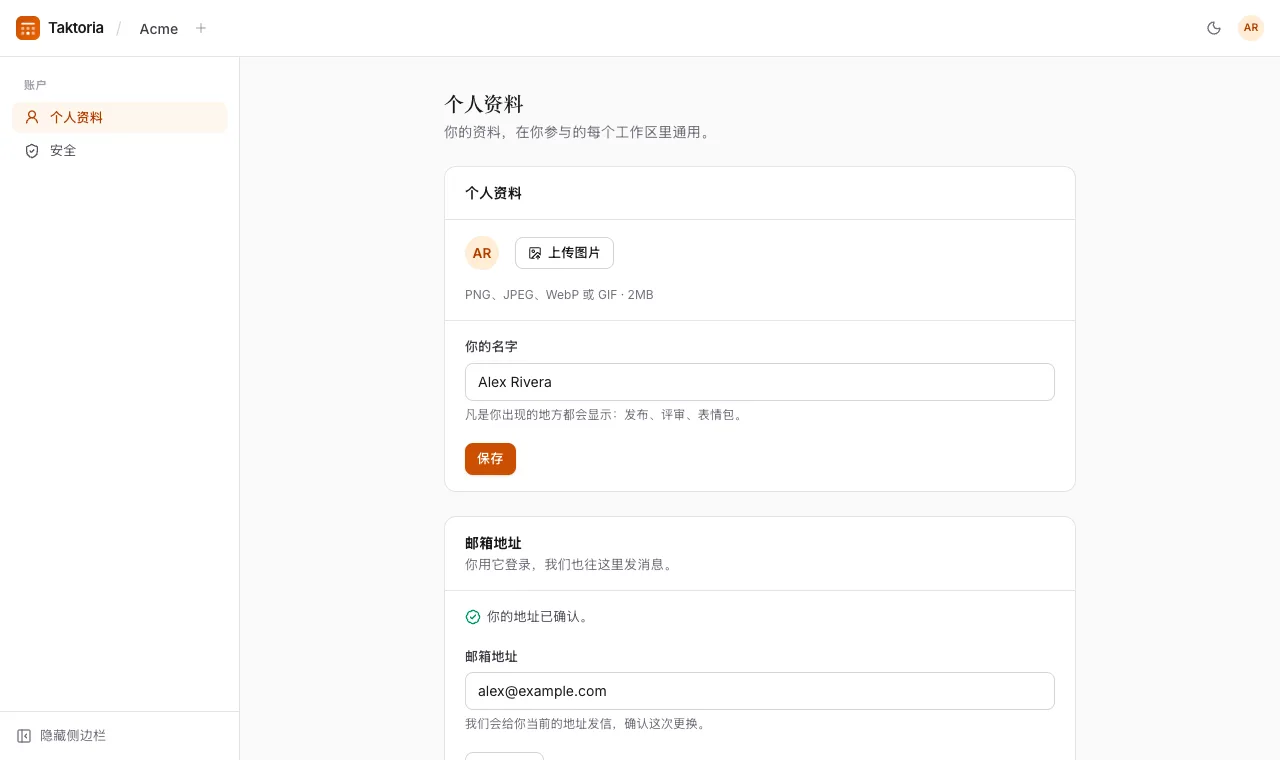This screenshot has width=1280, height=760.
Task: Click the 你的地址已确认。 status text
Action: pos(540,617)
